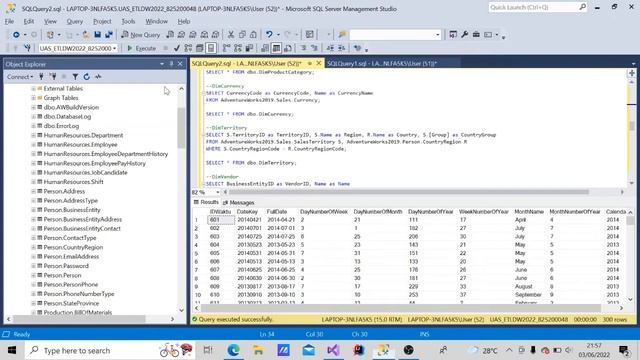Click Display Estimated Execution Plan icon
Screen dimensions: 640x360
[188, 48]
